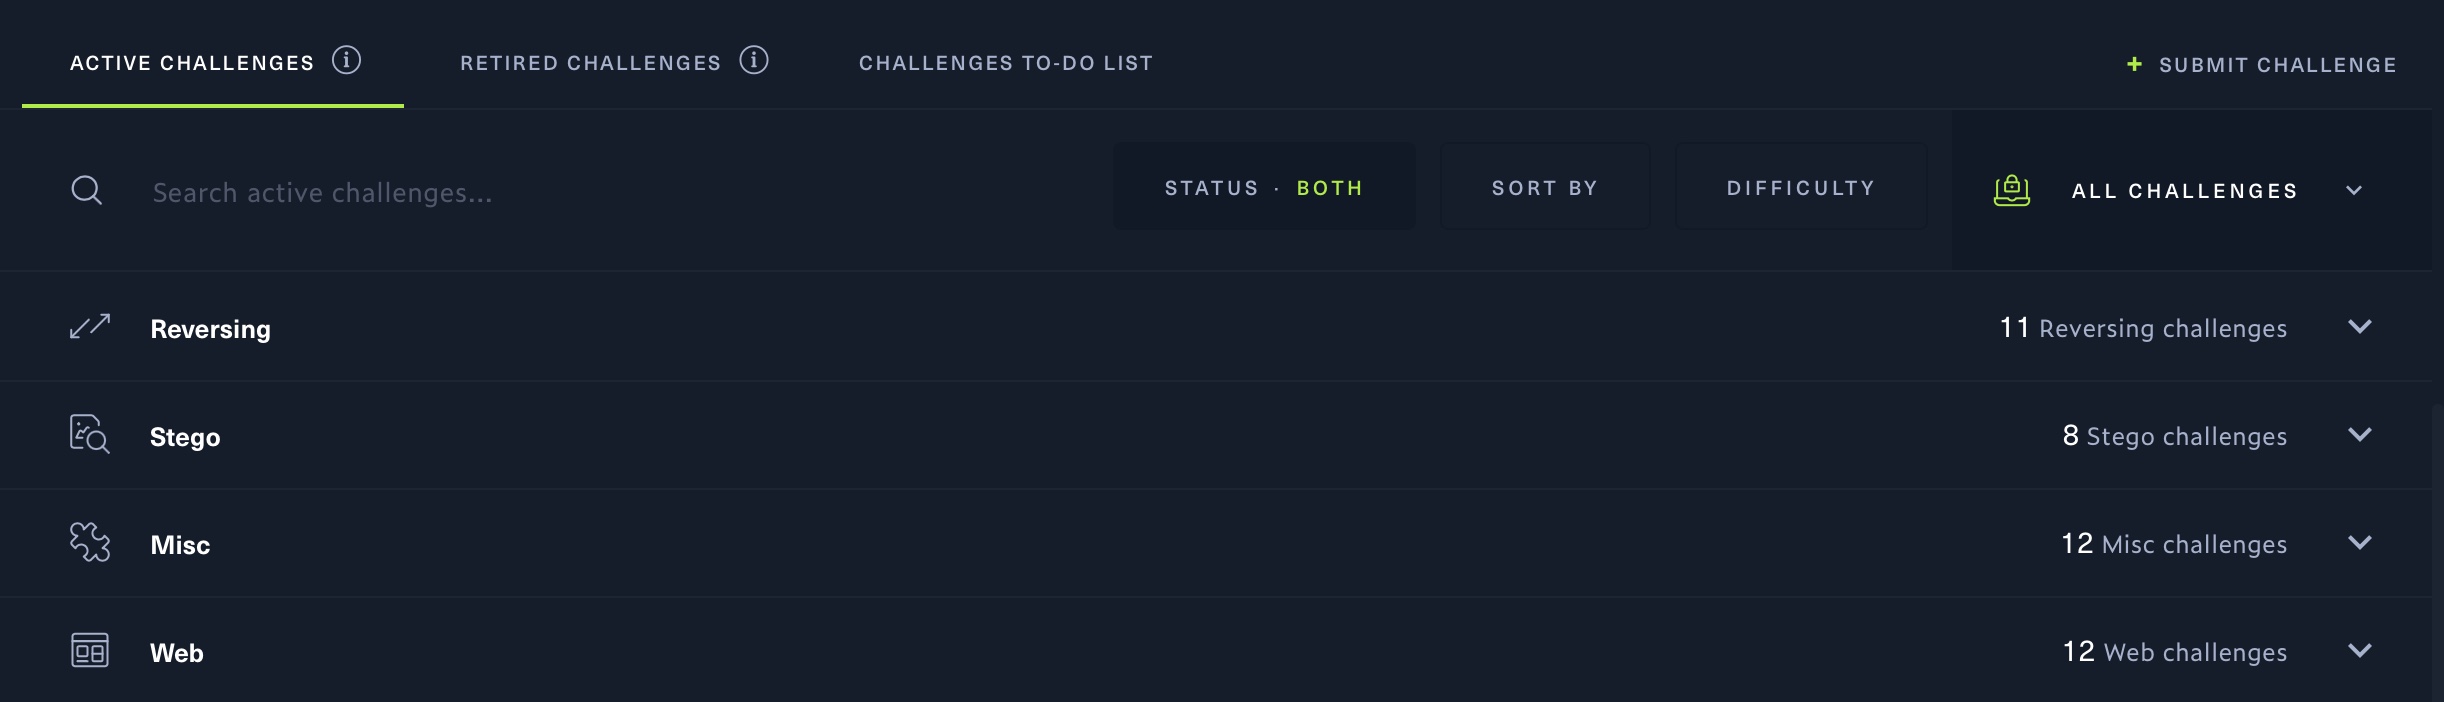Expand the Misc challenges chevron
Image resolution: width=2444 pixels, height=702 pixels.
2360,543
